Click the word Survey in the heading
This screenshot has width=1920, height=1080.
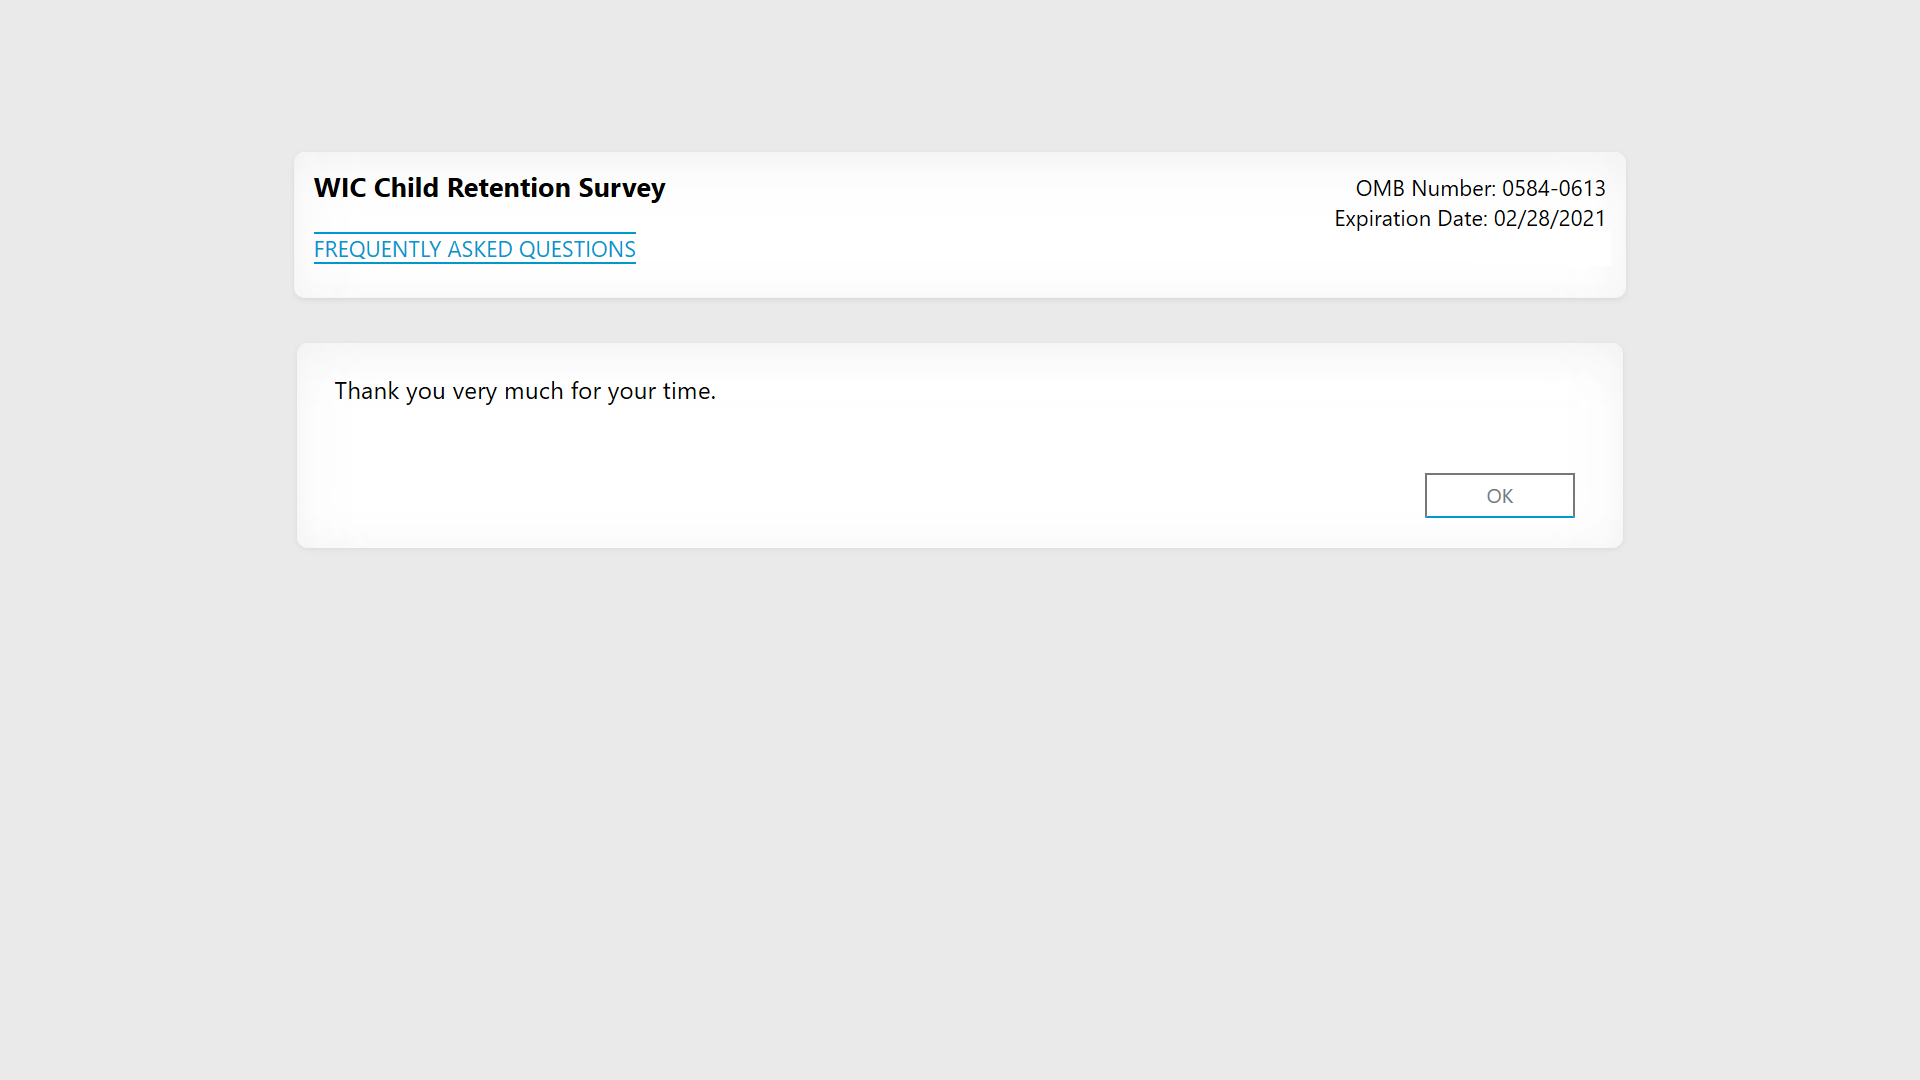tap(621, 188)
